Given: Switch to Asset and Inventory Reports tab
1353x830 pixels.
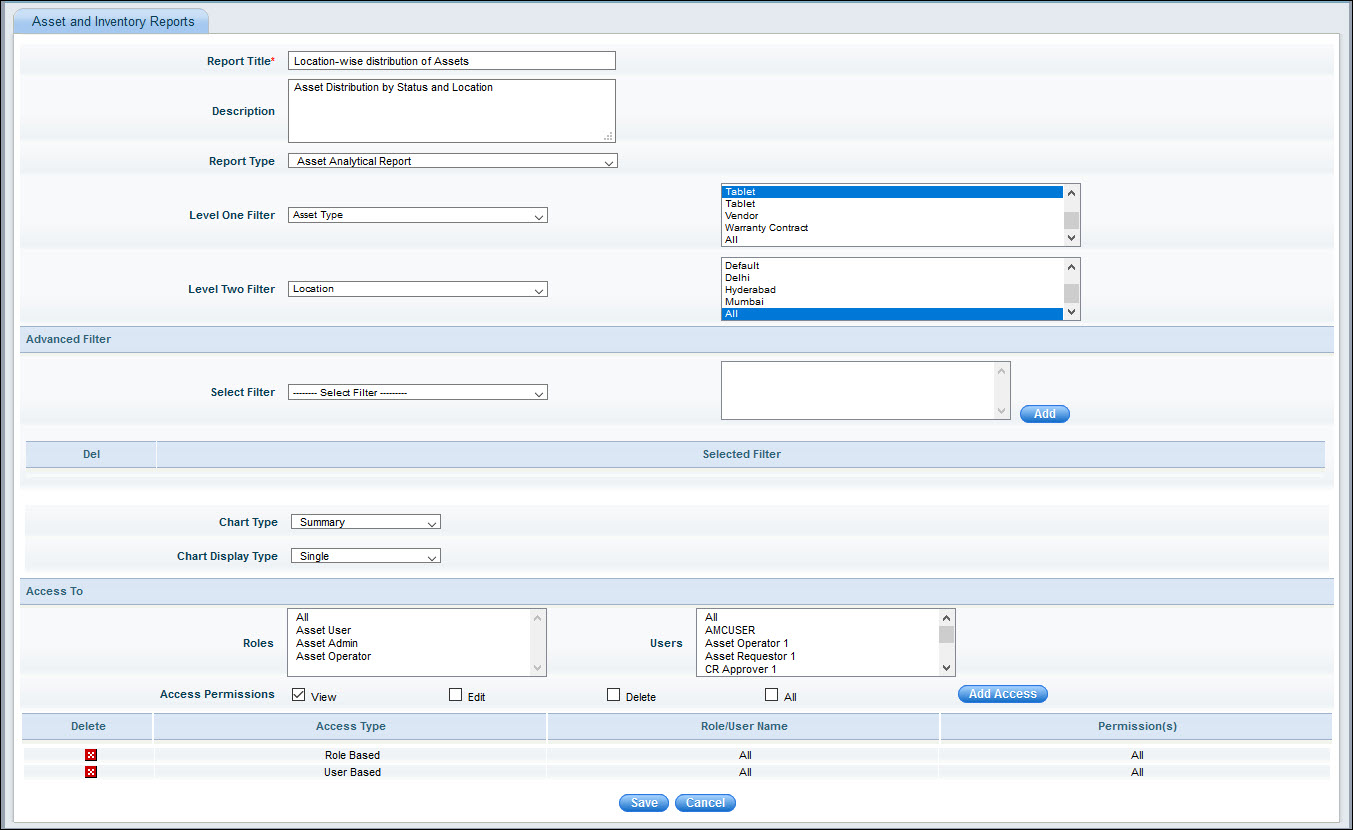Looking at the screenshot, I should 113,21.
